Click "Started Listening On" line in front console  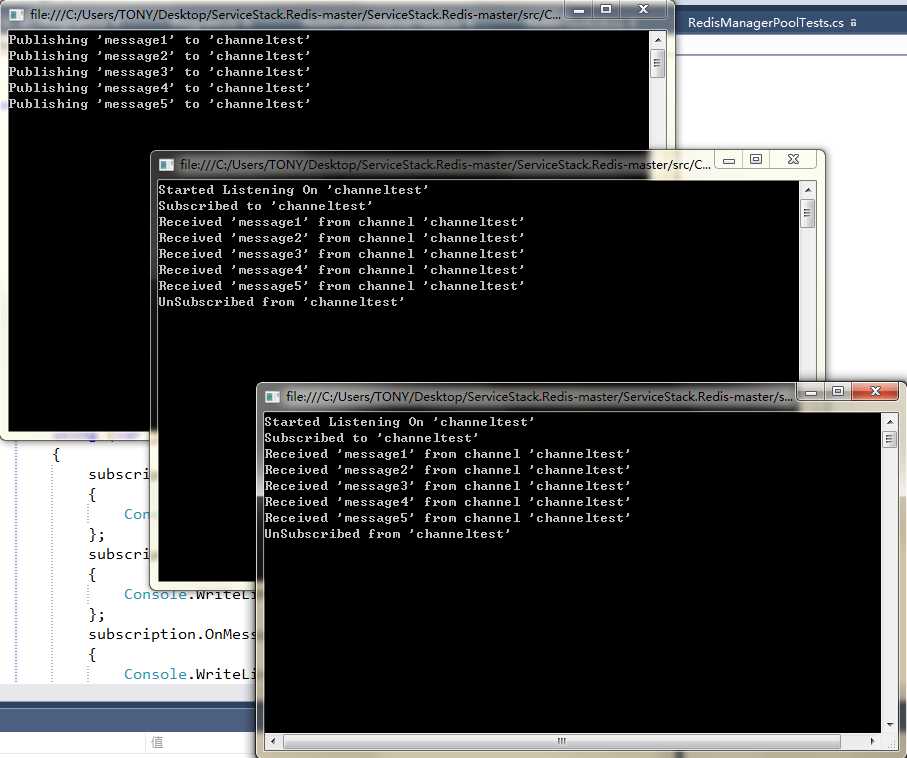tap(399, 422)
